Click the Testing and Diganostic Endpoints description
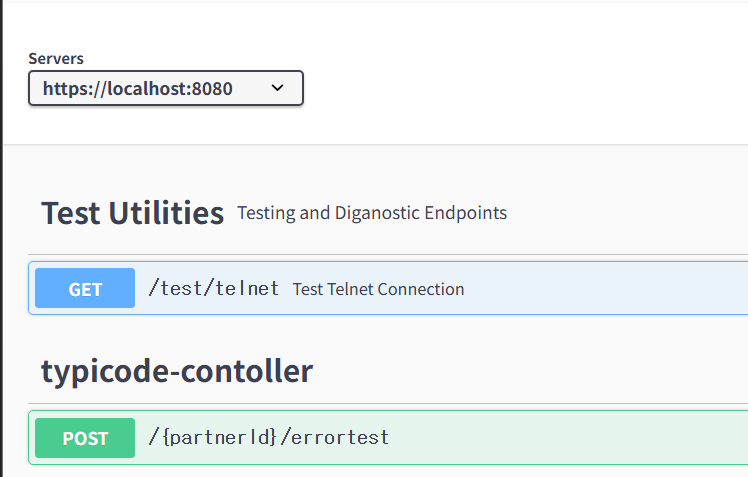The image size is (748, 477). [x=371, y=213]
